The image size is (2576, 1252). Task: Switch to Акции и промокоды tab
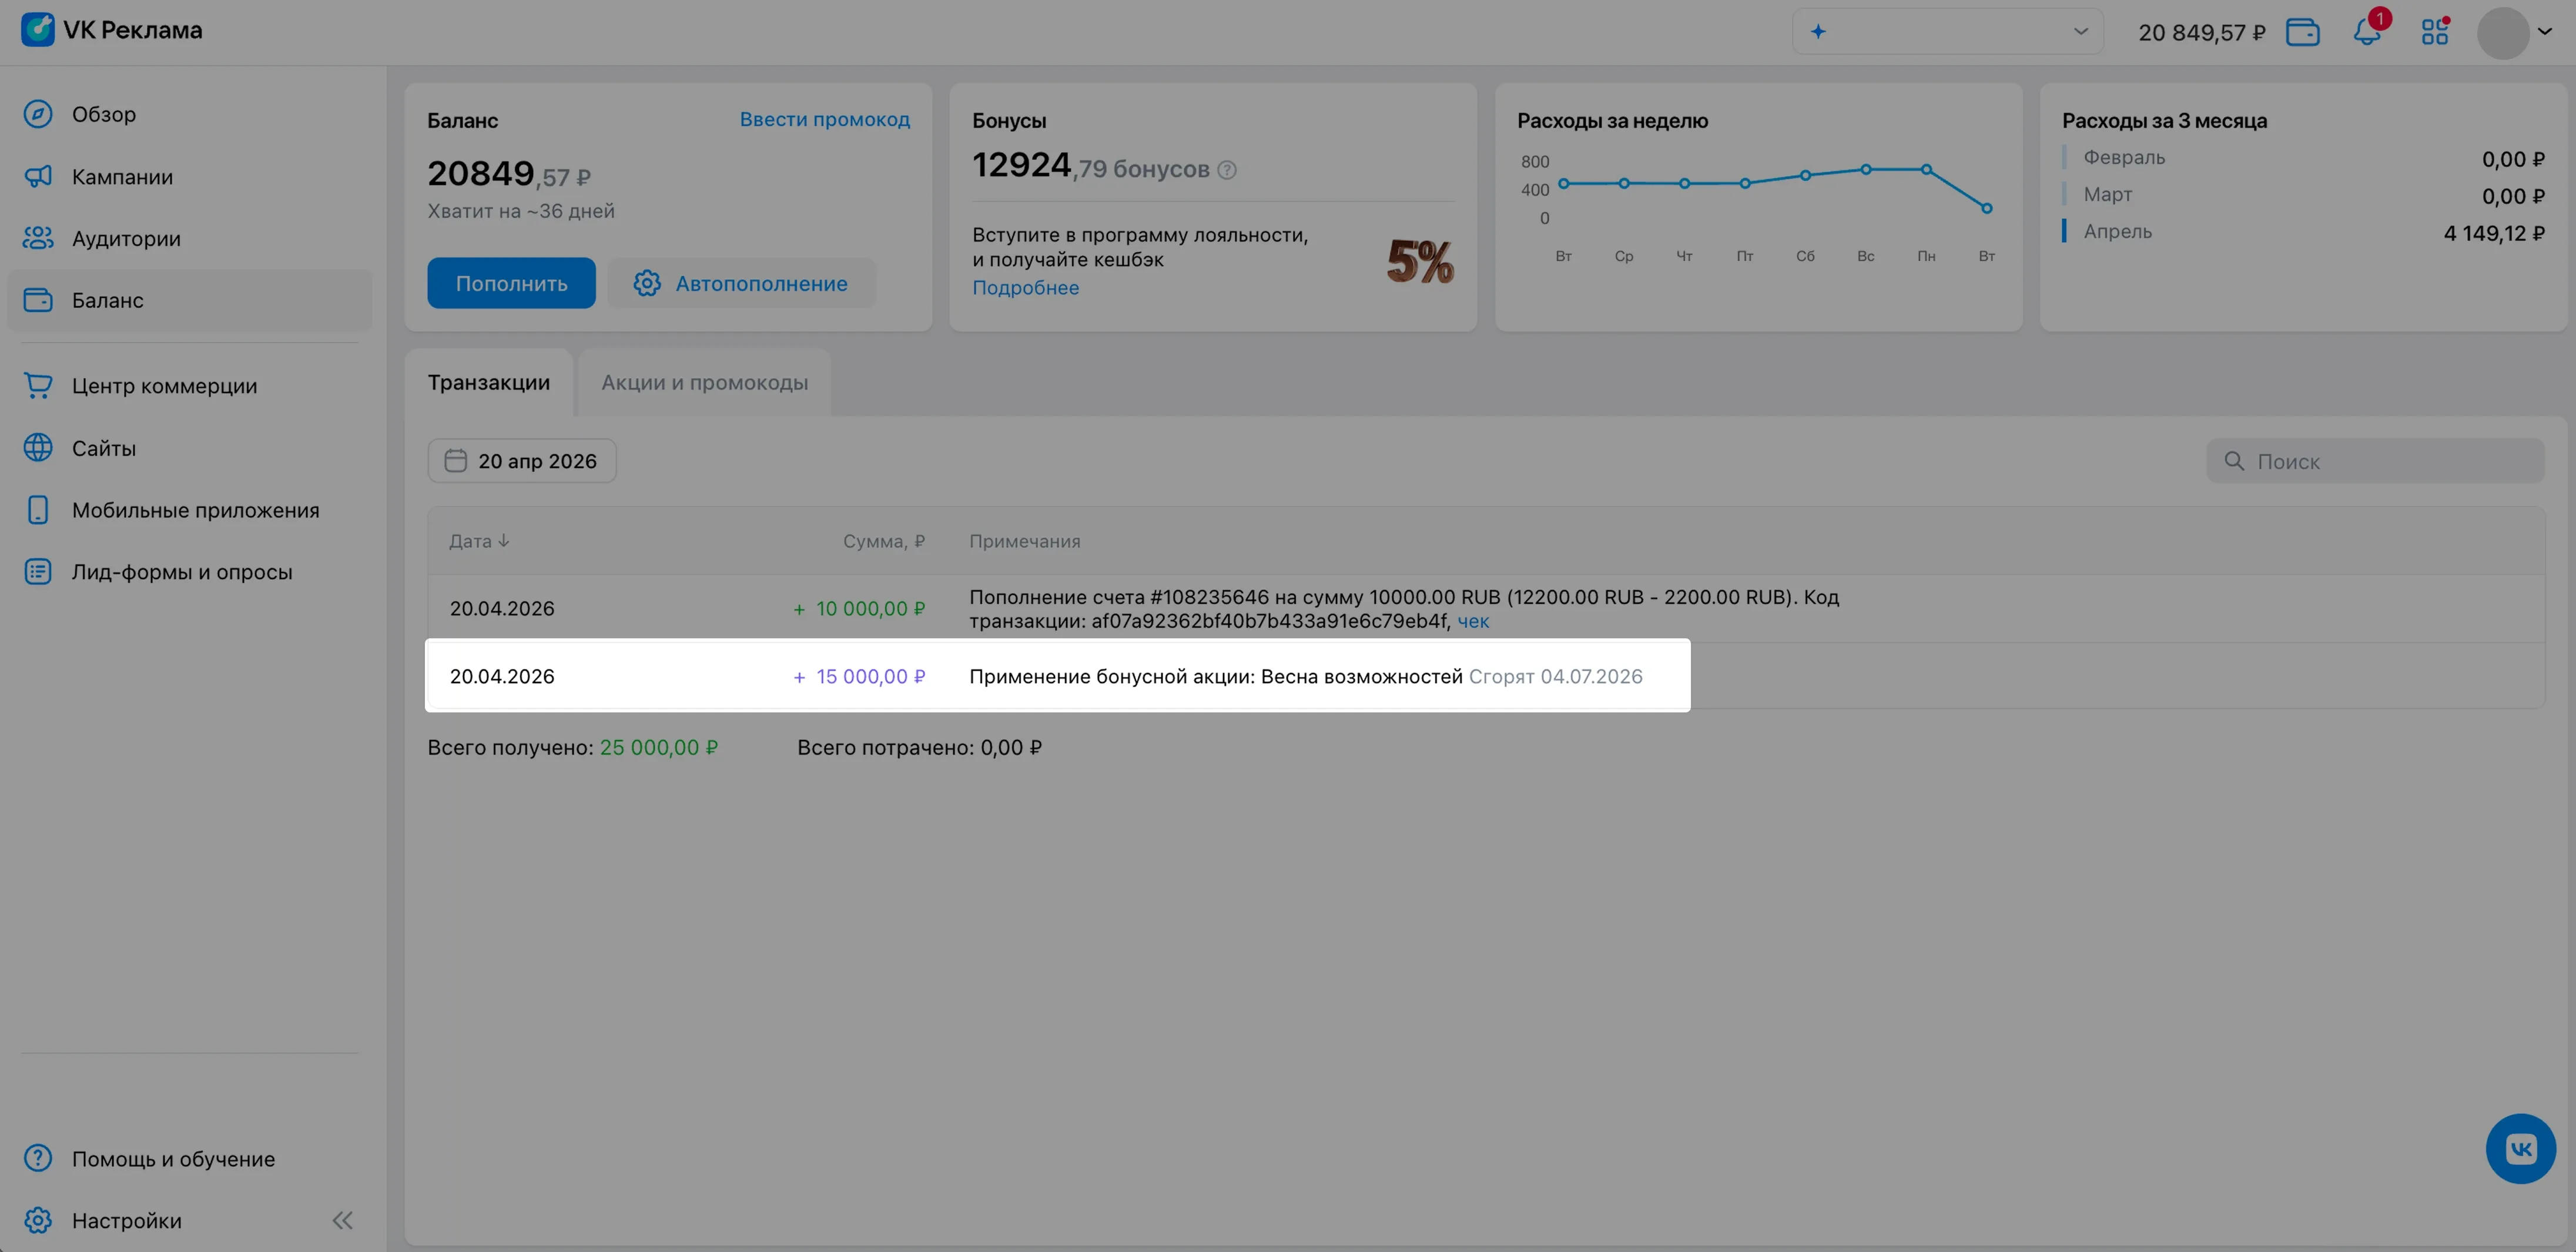[x=704, y=383]
